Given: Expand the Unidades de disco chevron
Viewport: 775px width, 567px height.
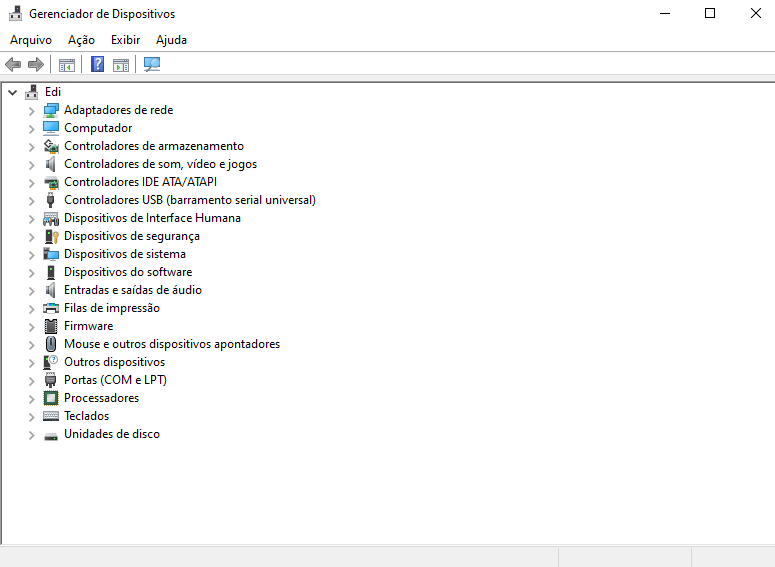Looking at the screenshot, I should (32, 435).
